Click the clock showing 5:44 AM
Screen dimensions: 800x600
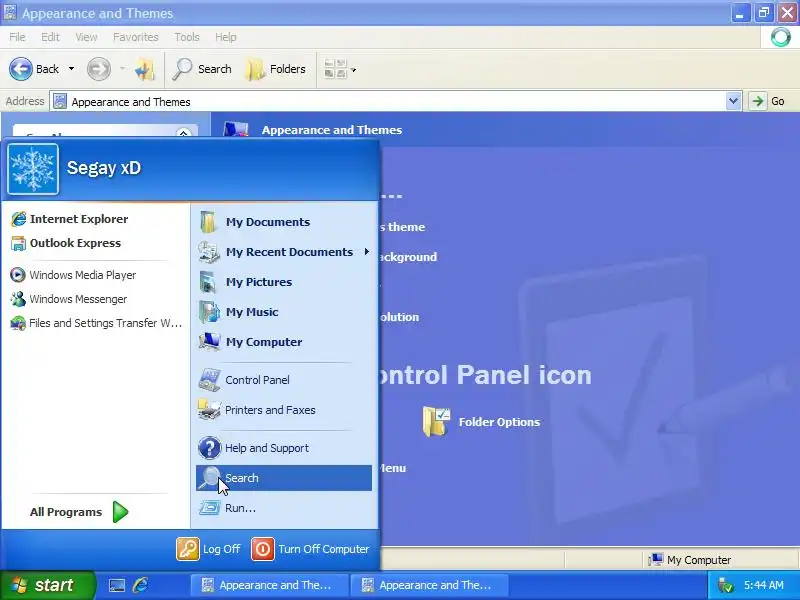tap(764, 585)
